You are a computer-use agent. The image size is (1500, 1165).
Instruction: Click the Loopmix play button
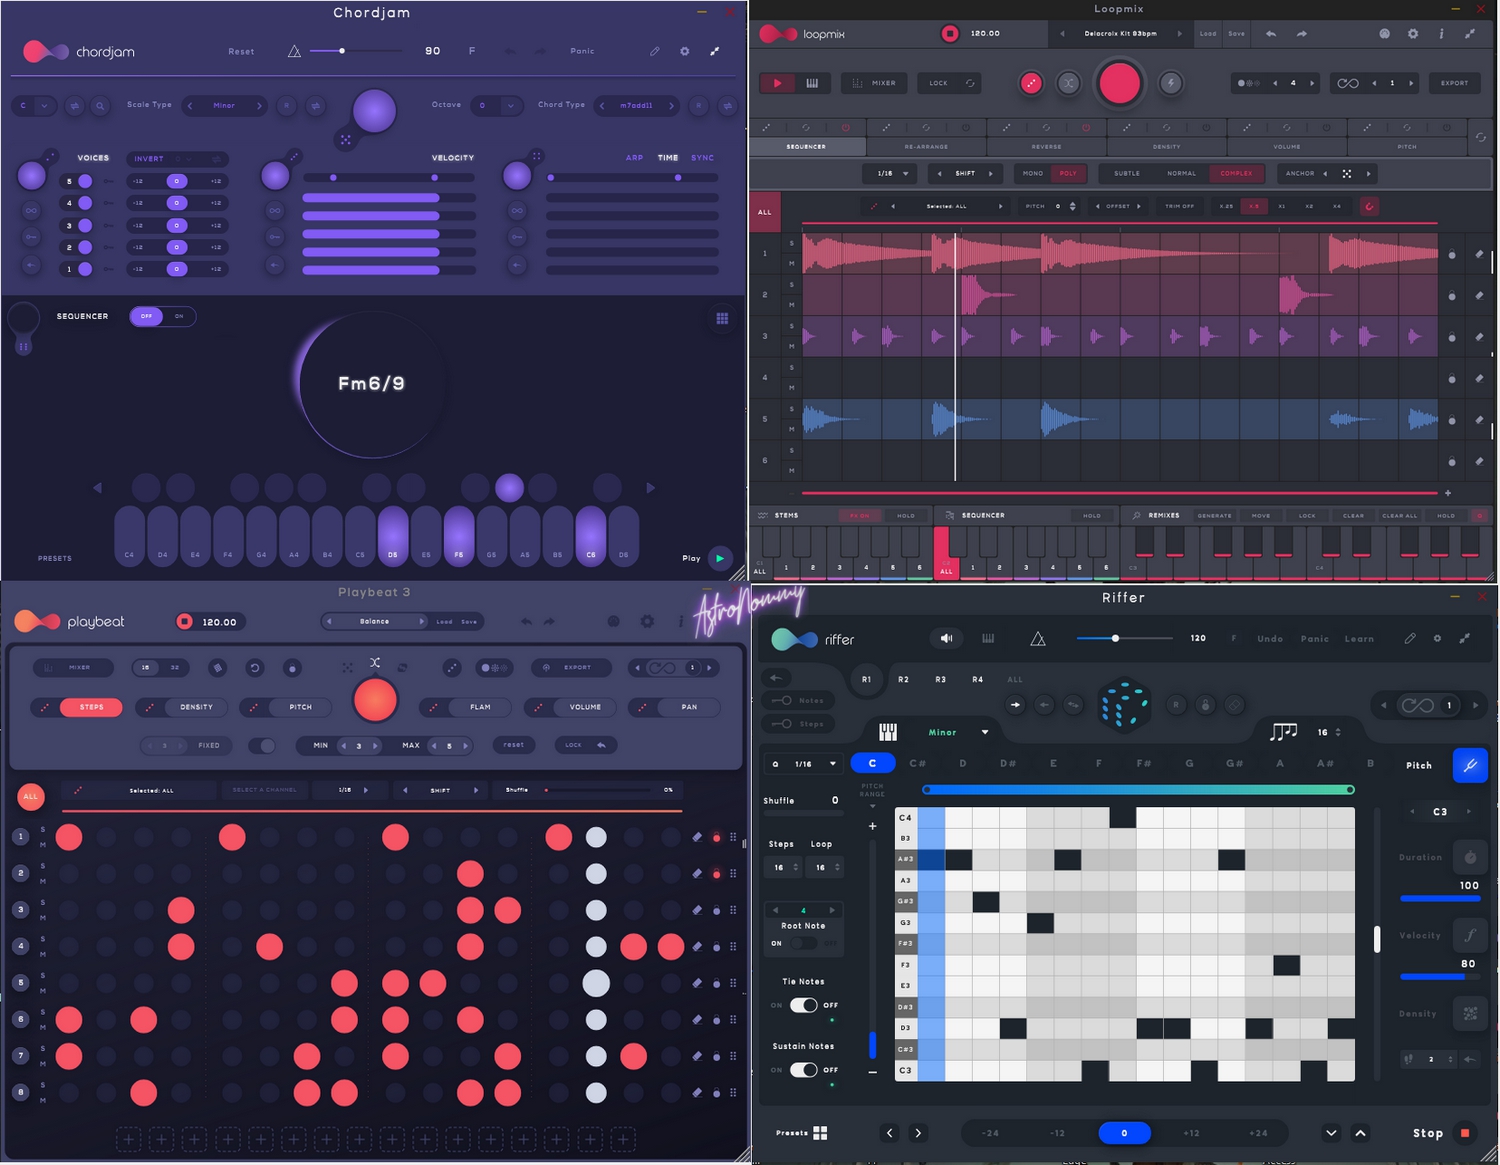click(777, 83)
